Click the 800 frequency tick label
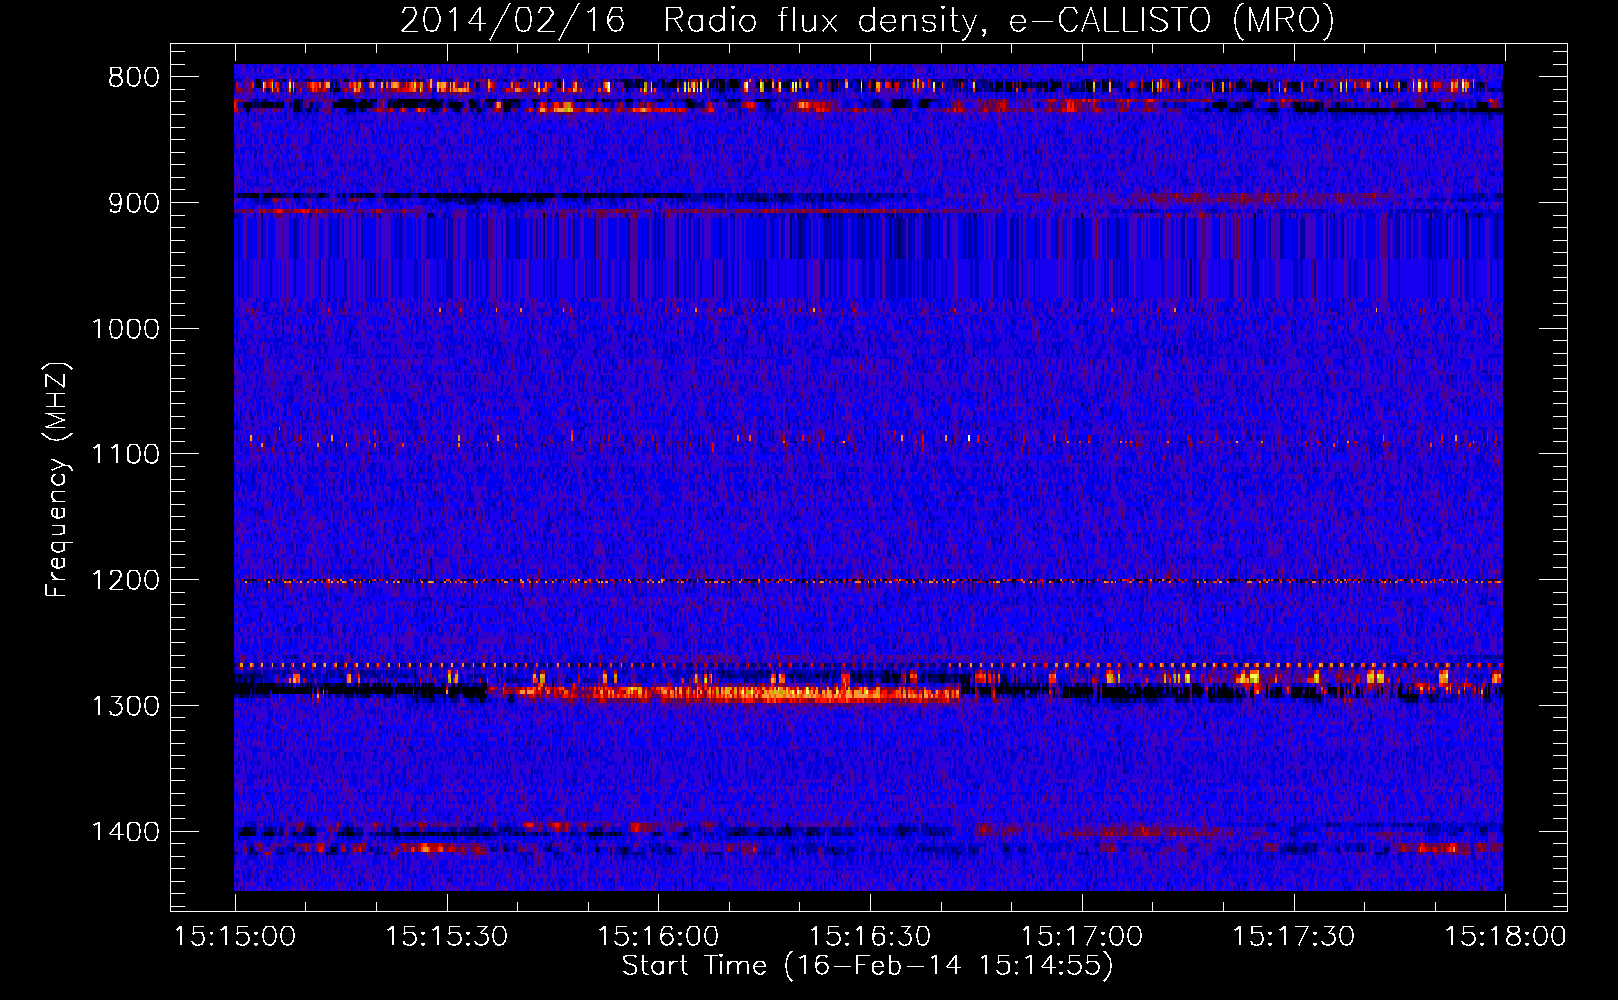Viewport: 1618px width, 1000px height. tap(134, 78)
